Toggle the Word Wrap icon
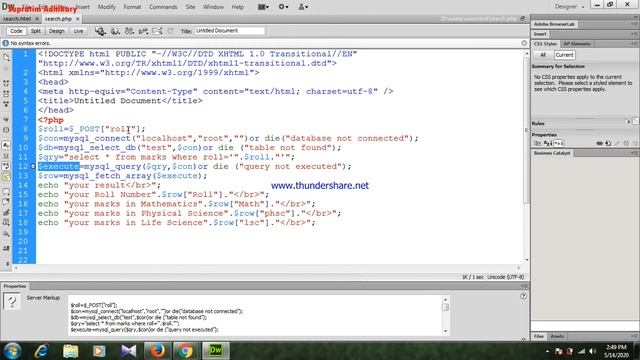The width and height of the screenshot is (640, 360). coord(6,166)
